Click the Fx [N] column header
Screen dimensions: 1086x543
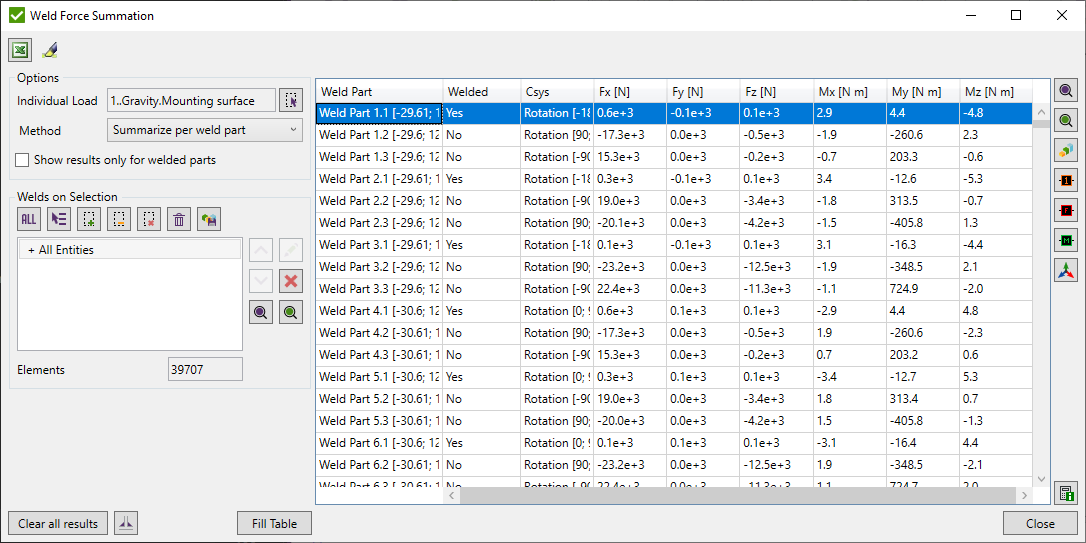click(x=629, y=91)
